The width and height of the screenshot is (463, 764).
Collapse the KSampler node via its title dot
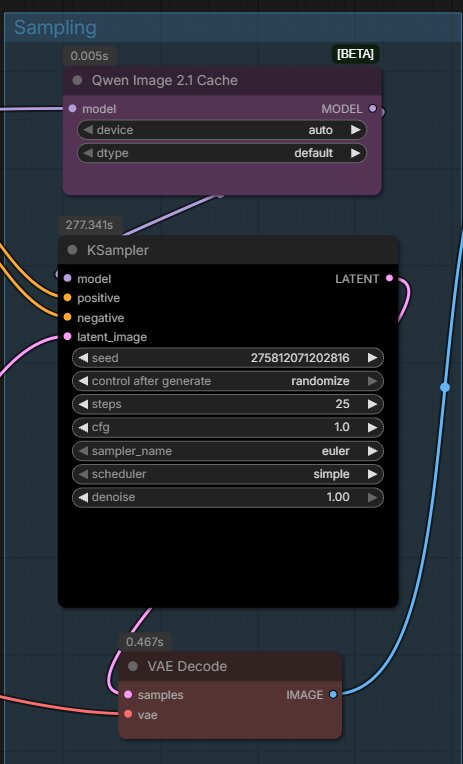72,250
